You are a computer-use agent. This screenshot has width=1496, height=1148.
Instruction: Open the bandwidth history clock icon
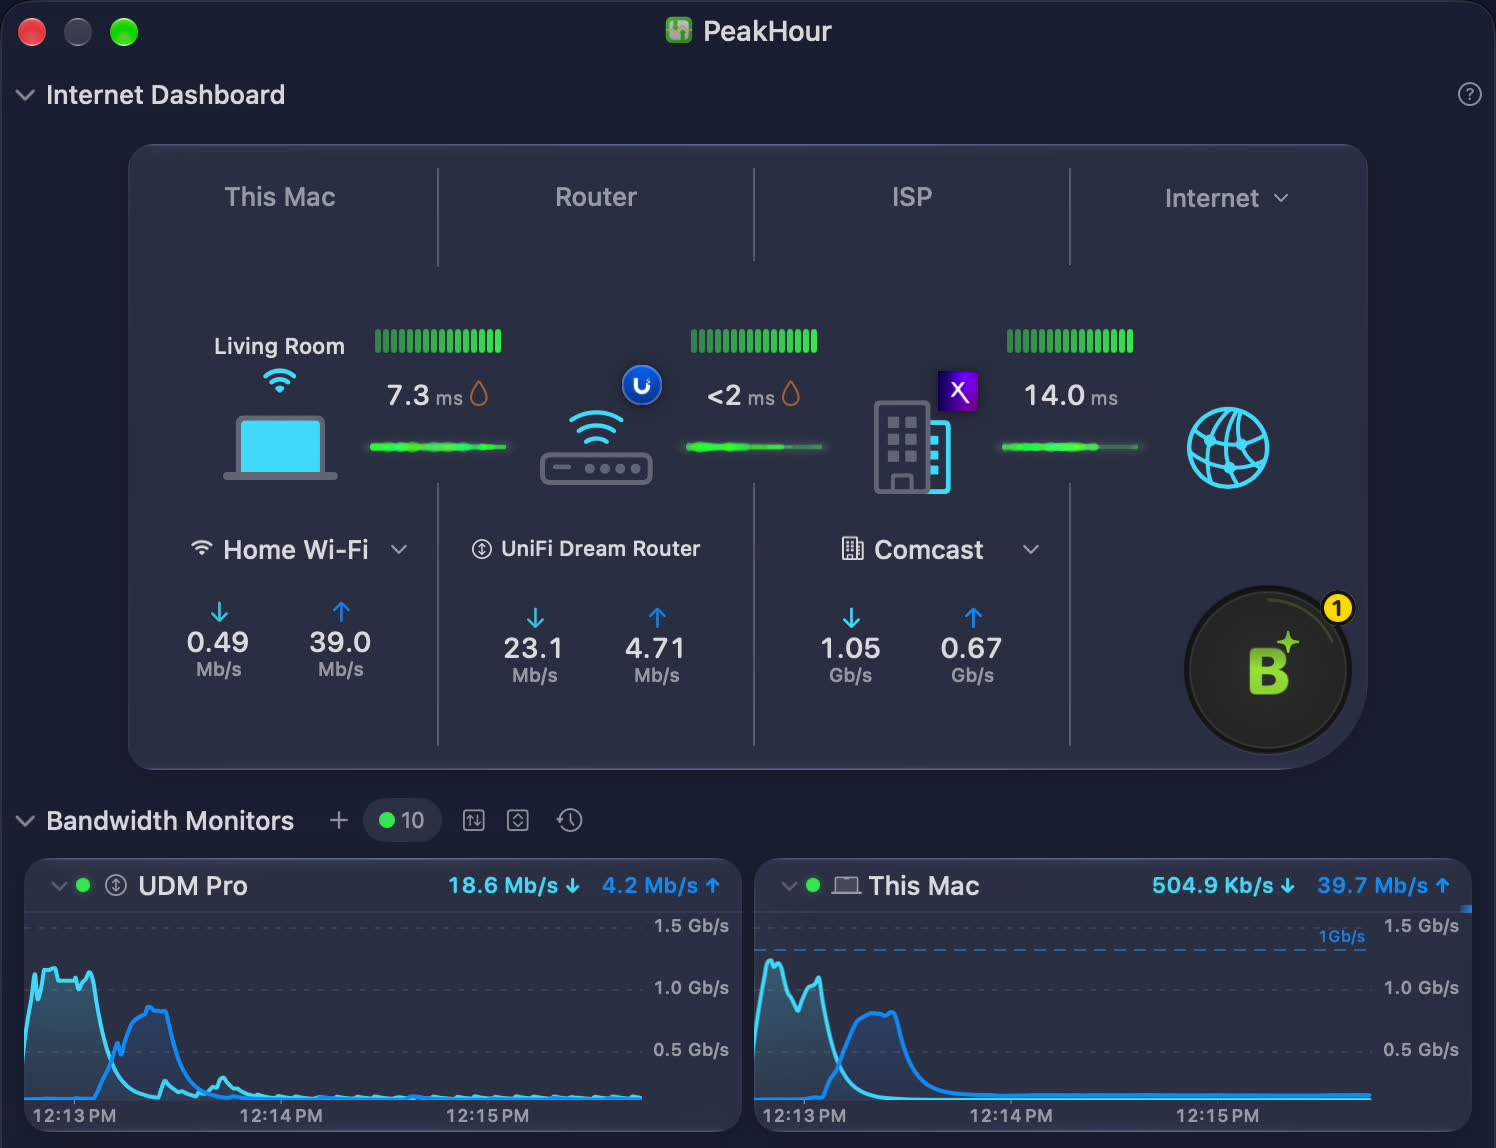click(570, 820)
